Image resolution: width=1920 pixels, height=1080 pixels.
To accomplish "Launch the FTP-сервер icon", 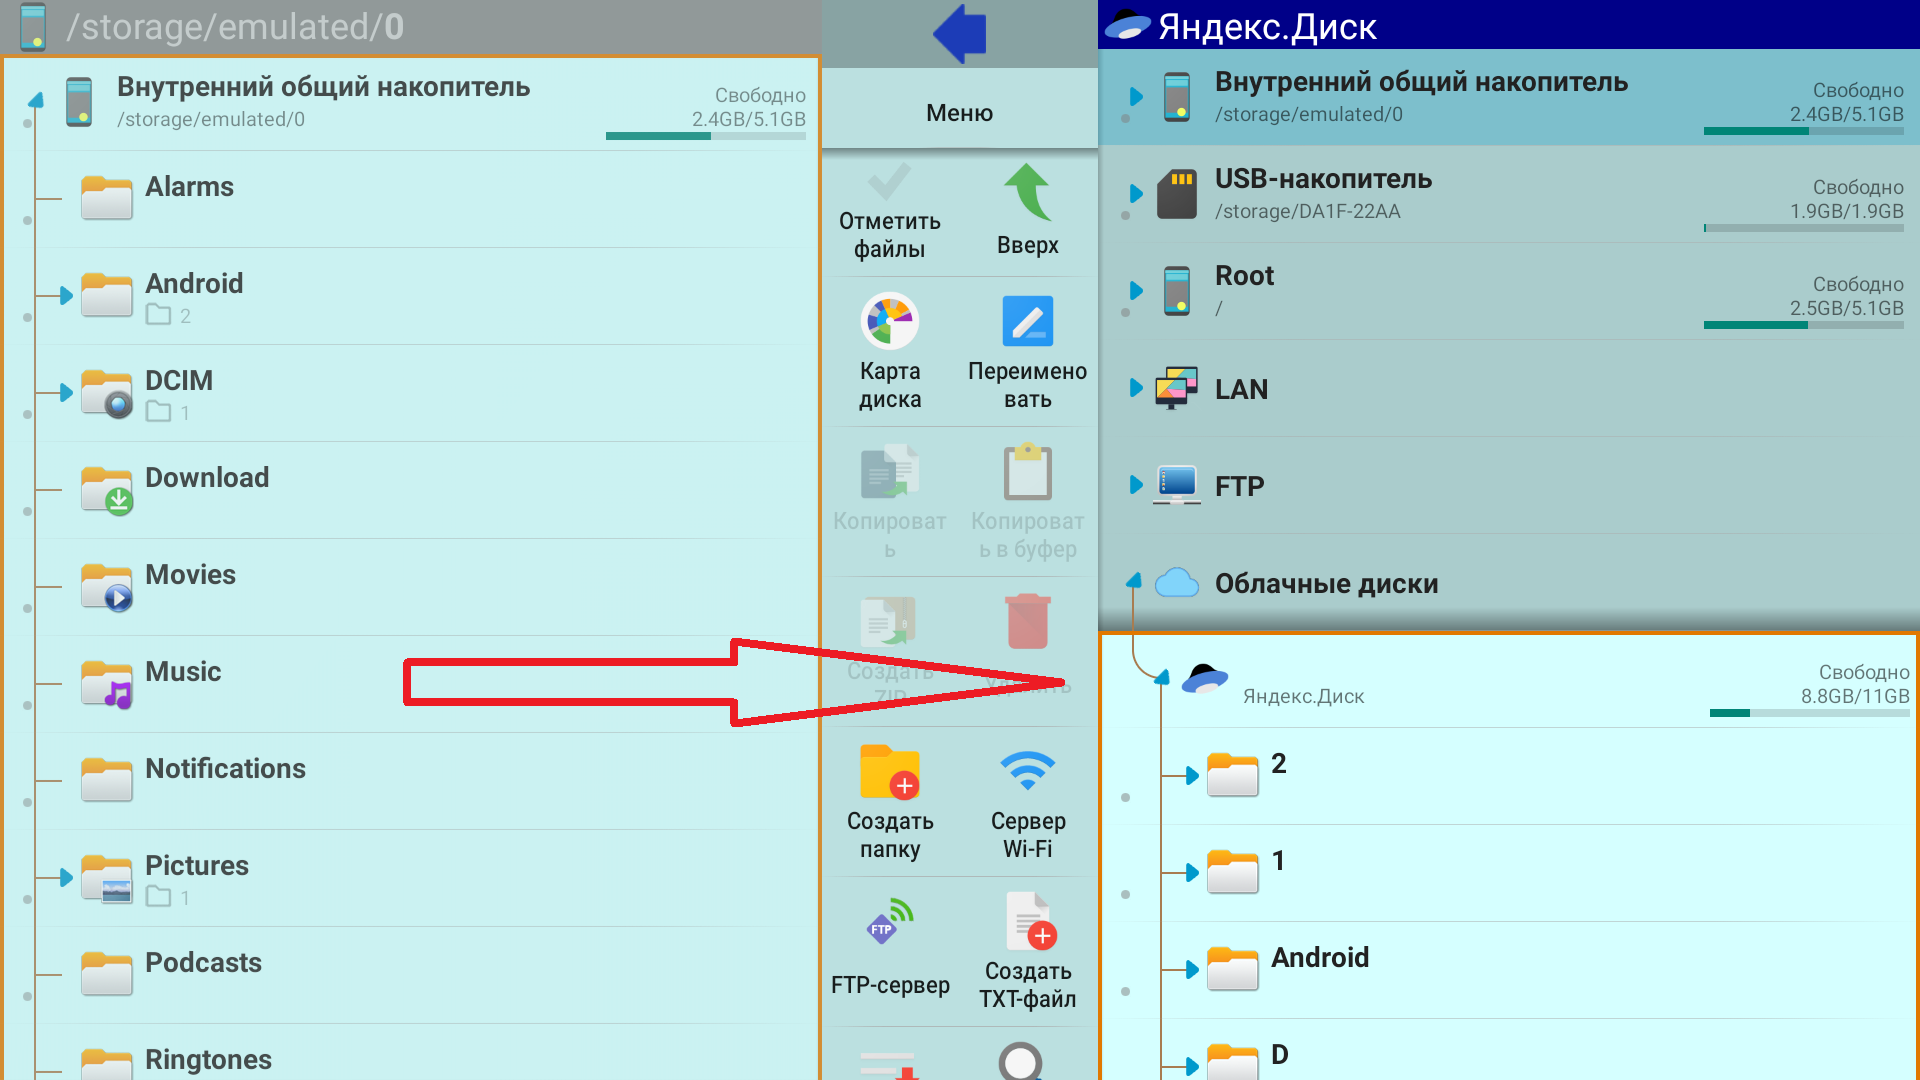I will [889, 922].
